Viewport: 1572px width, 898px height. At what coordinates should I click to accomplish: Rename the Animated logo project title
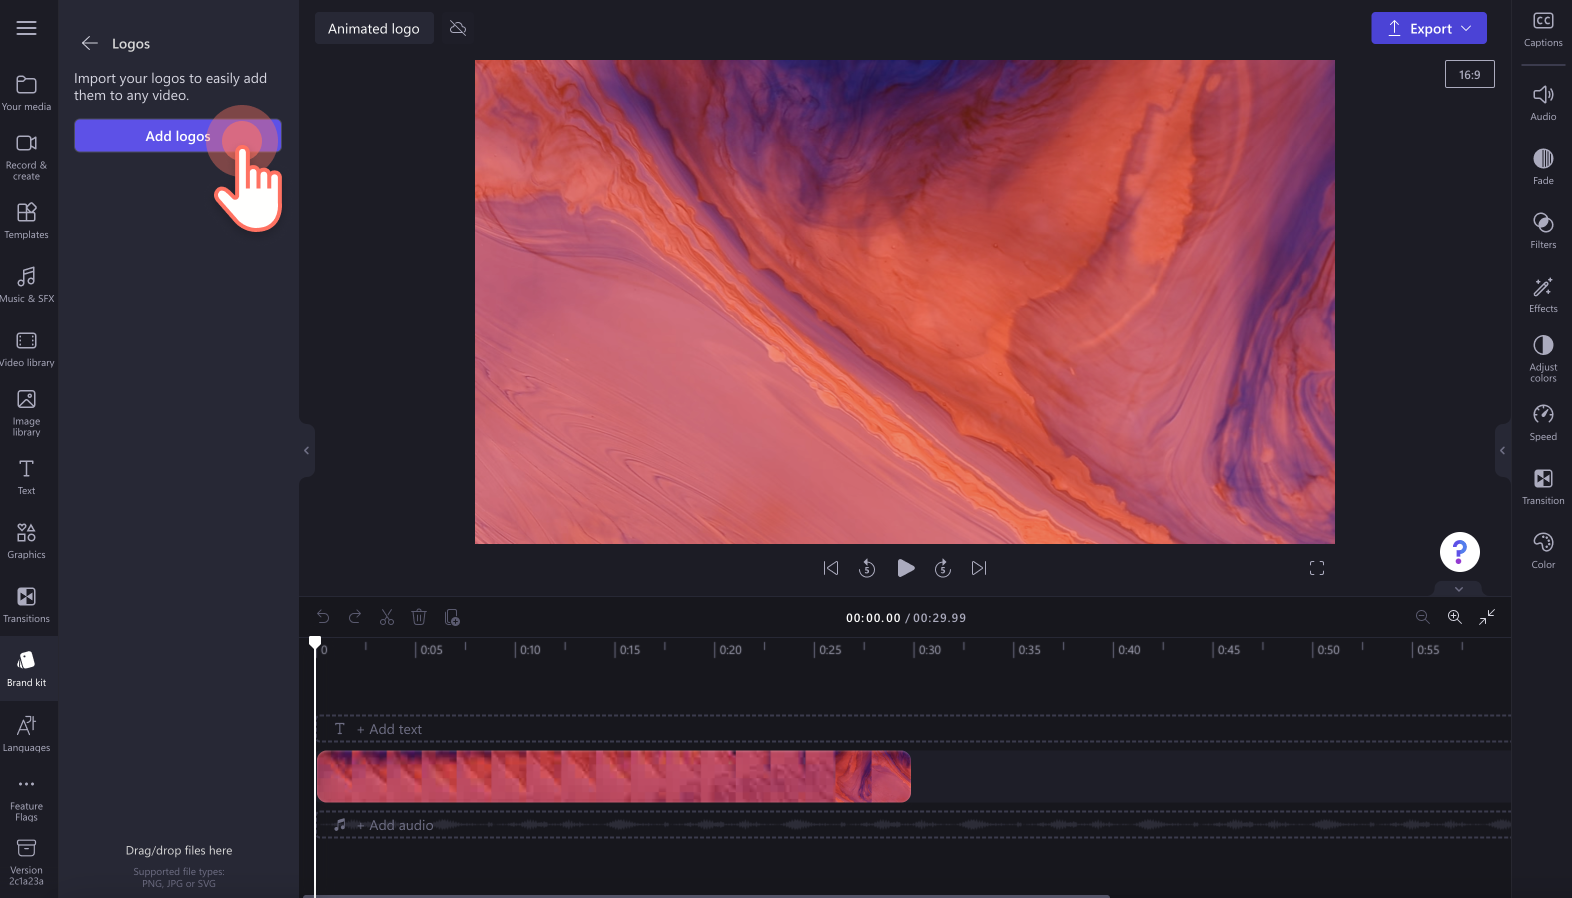click(x=374, y=28)
